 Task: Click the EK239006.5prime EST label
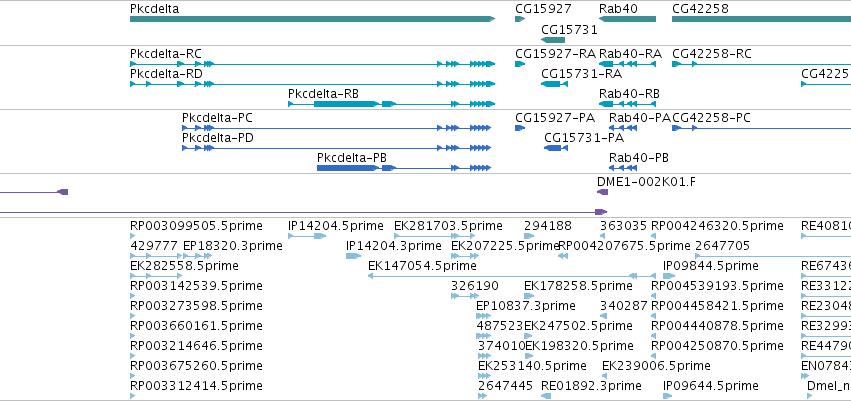(656, 366)
